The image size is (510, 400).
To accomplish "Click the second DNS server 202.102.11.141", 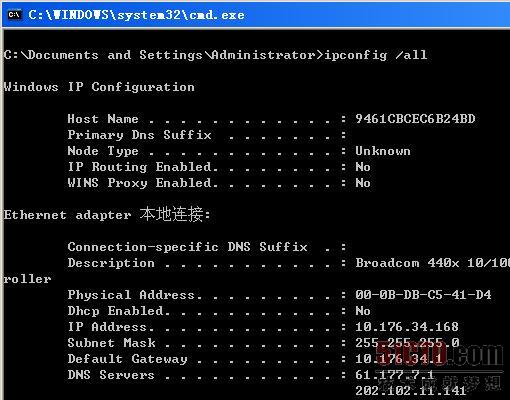I will [x=411, y=391].
